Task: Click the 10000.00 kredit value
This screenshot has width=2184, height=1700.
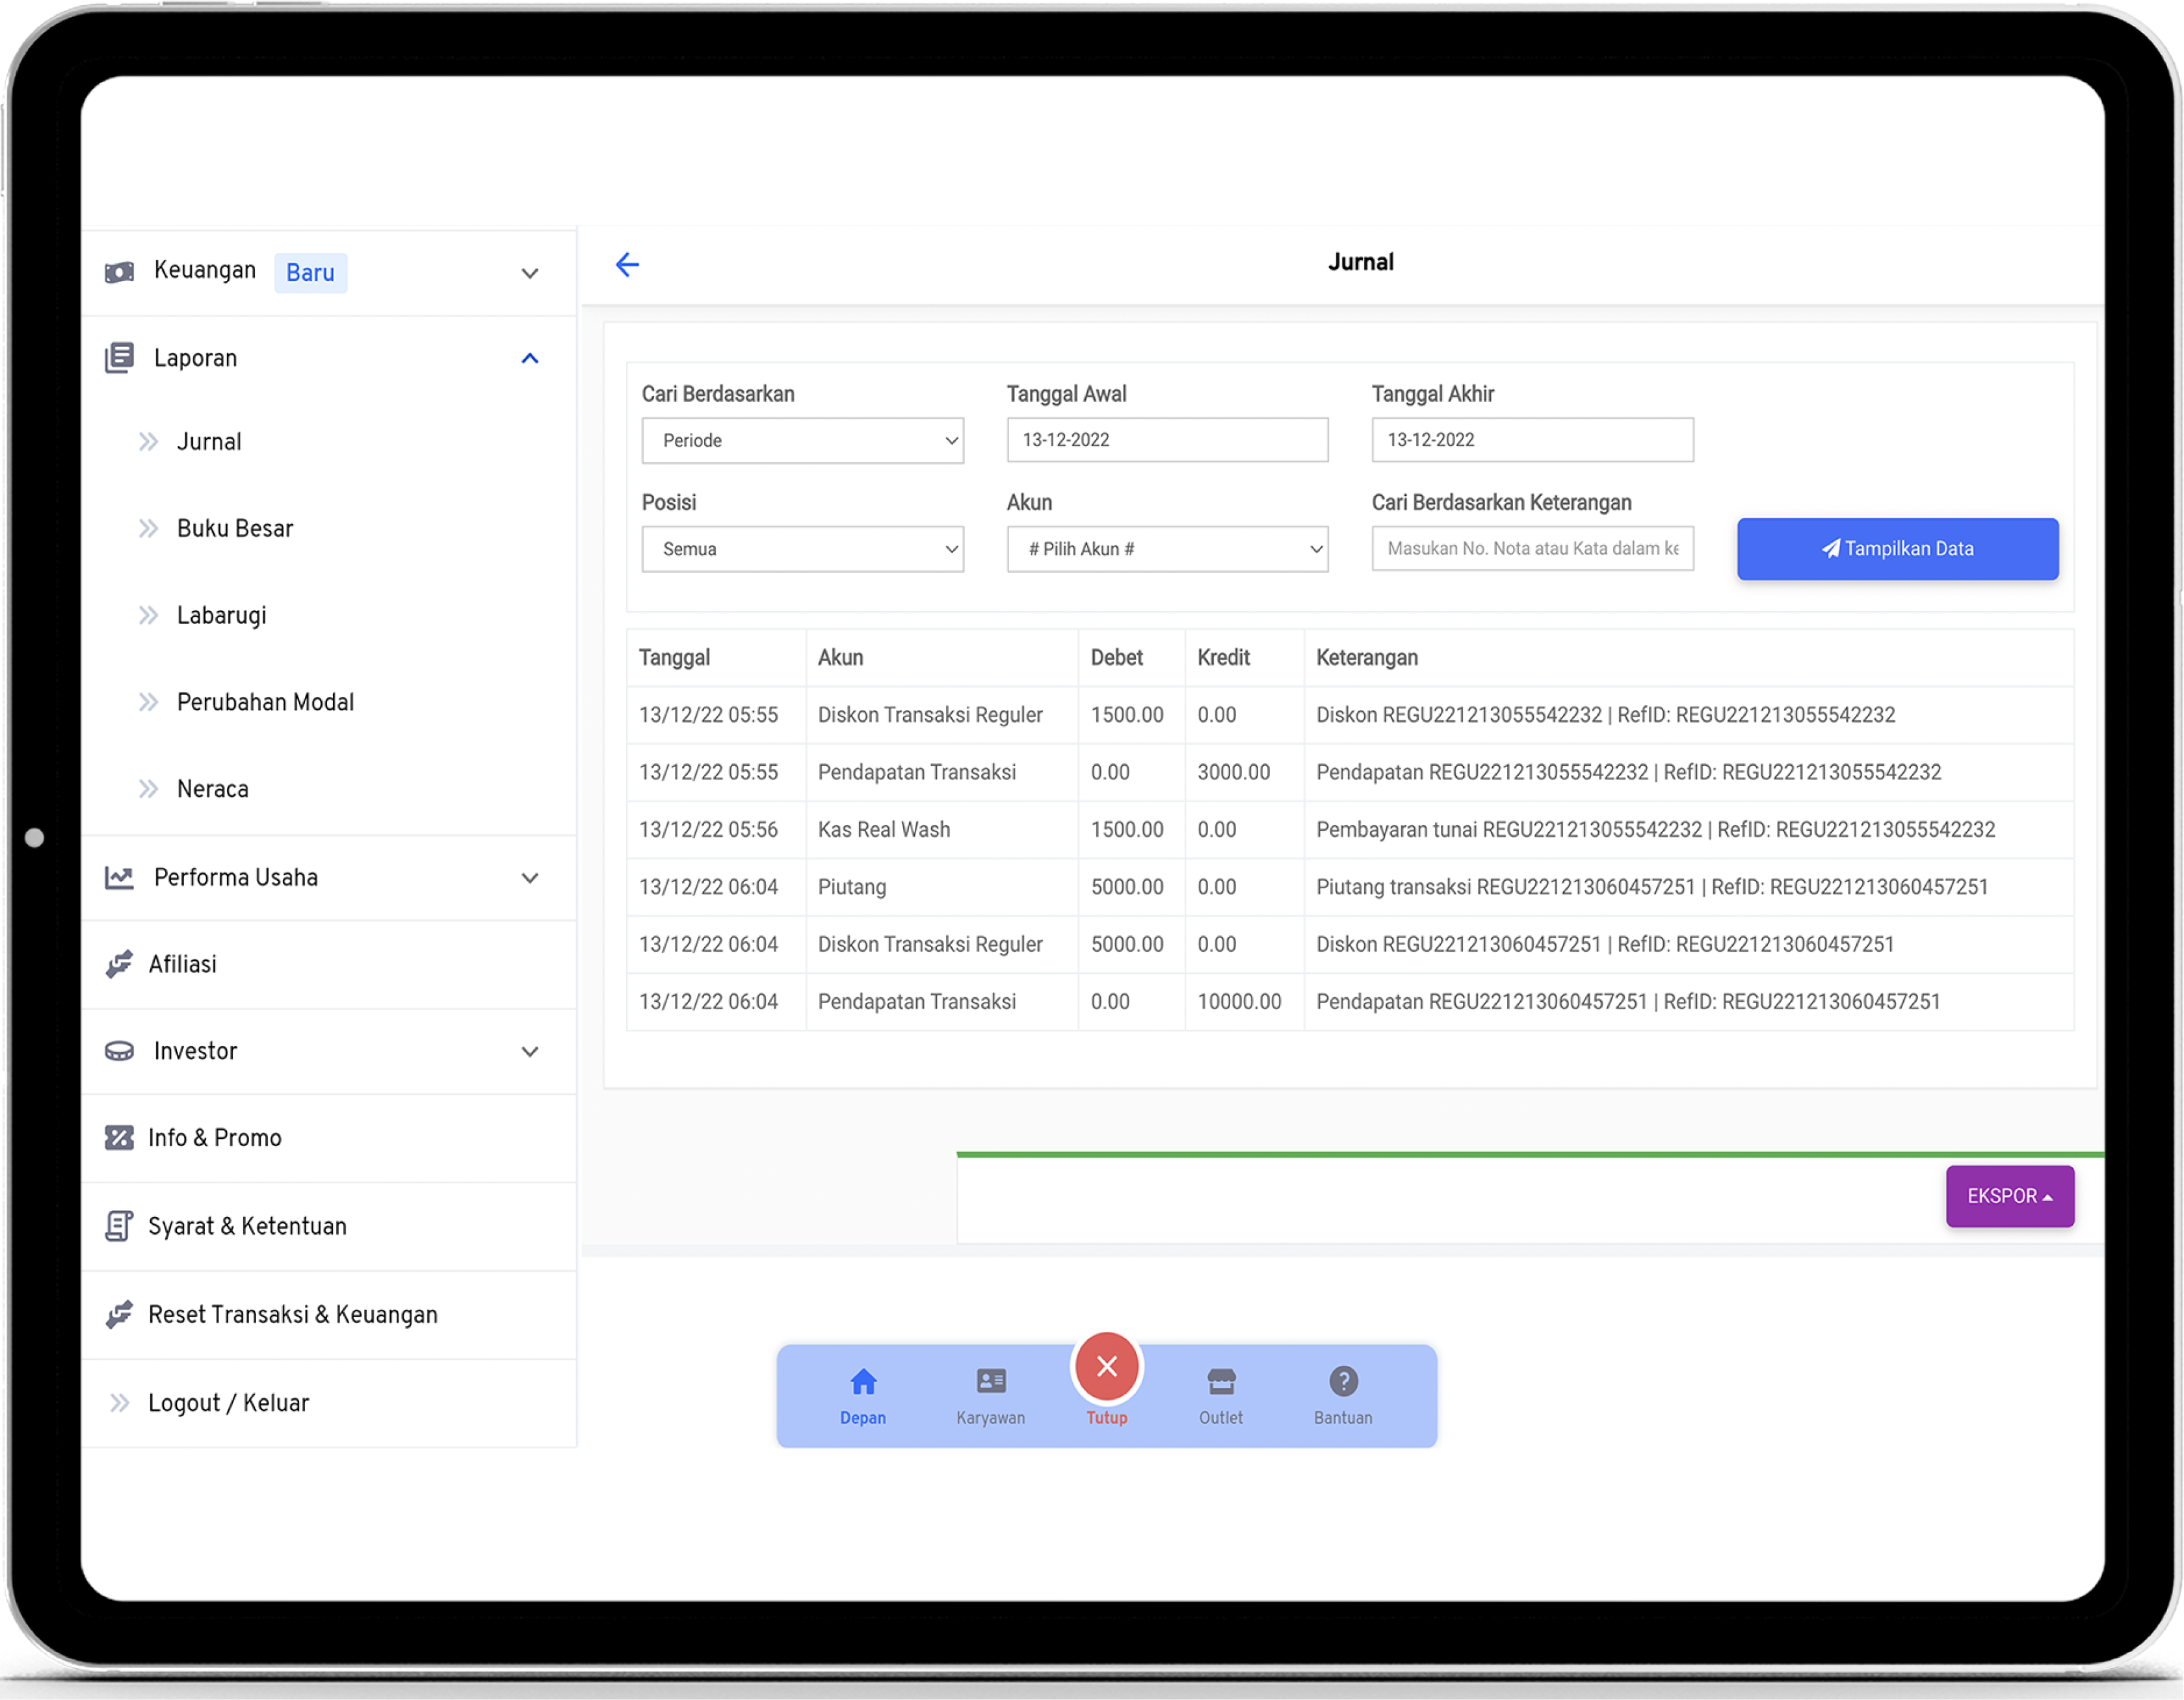Action: pos(1239,1002)
